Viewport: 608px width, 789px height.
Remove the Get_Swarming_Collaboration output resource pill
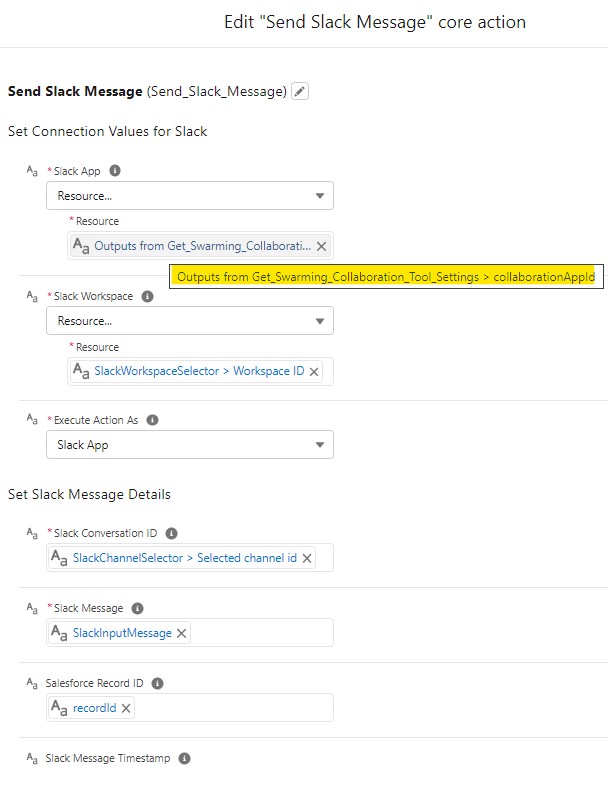click(x=321, y=246)
